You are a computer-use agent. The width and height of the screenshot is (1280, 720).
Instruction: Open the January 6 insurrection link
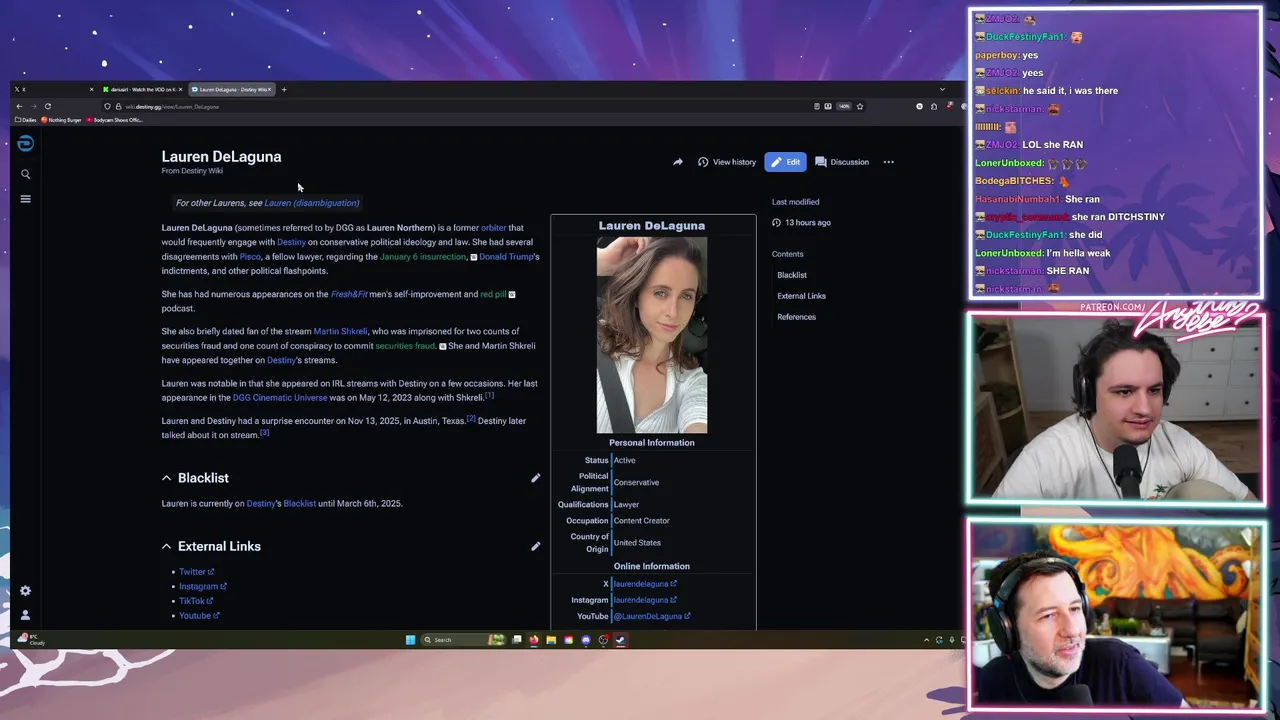[423, 257]
